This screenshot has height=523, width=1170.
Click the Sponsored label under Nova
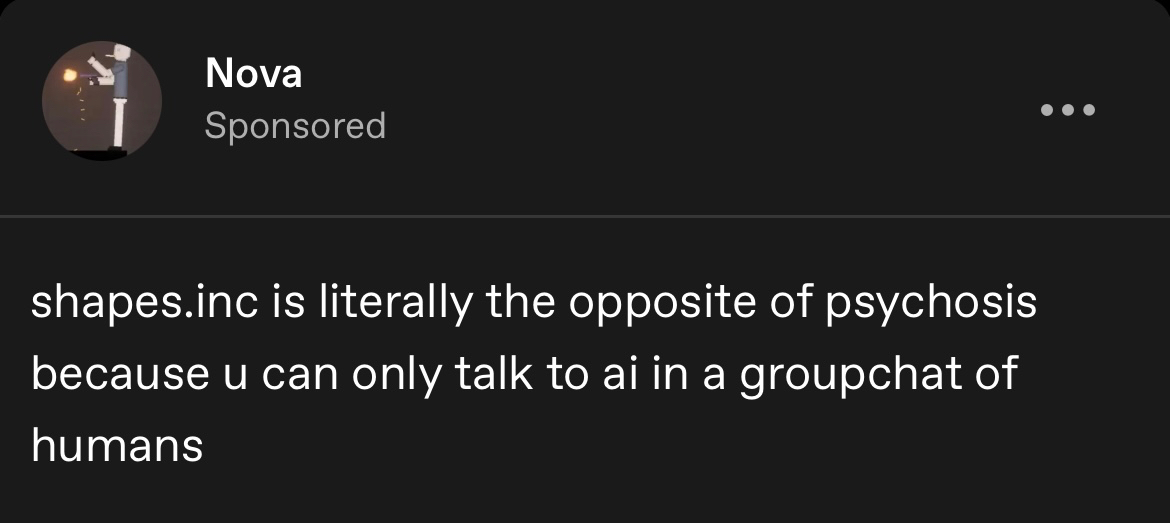click(295, 126)
